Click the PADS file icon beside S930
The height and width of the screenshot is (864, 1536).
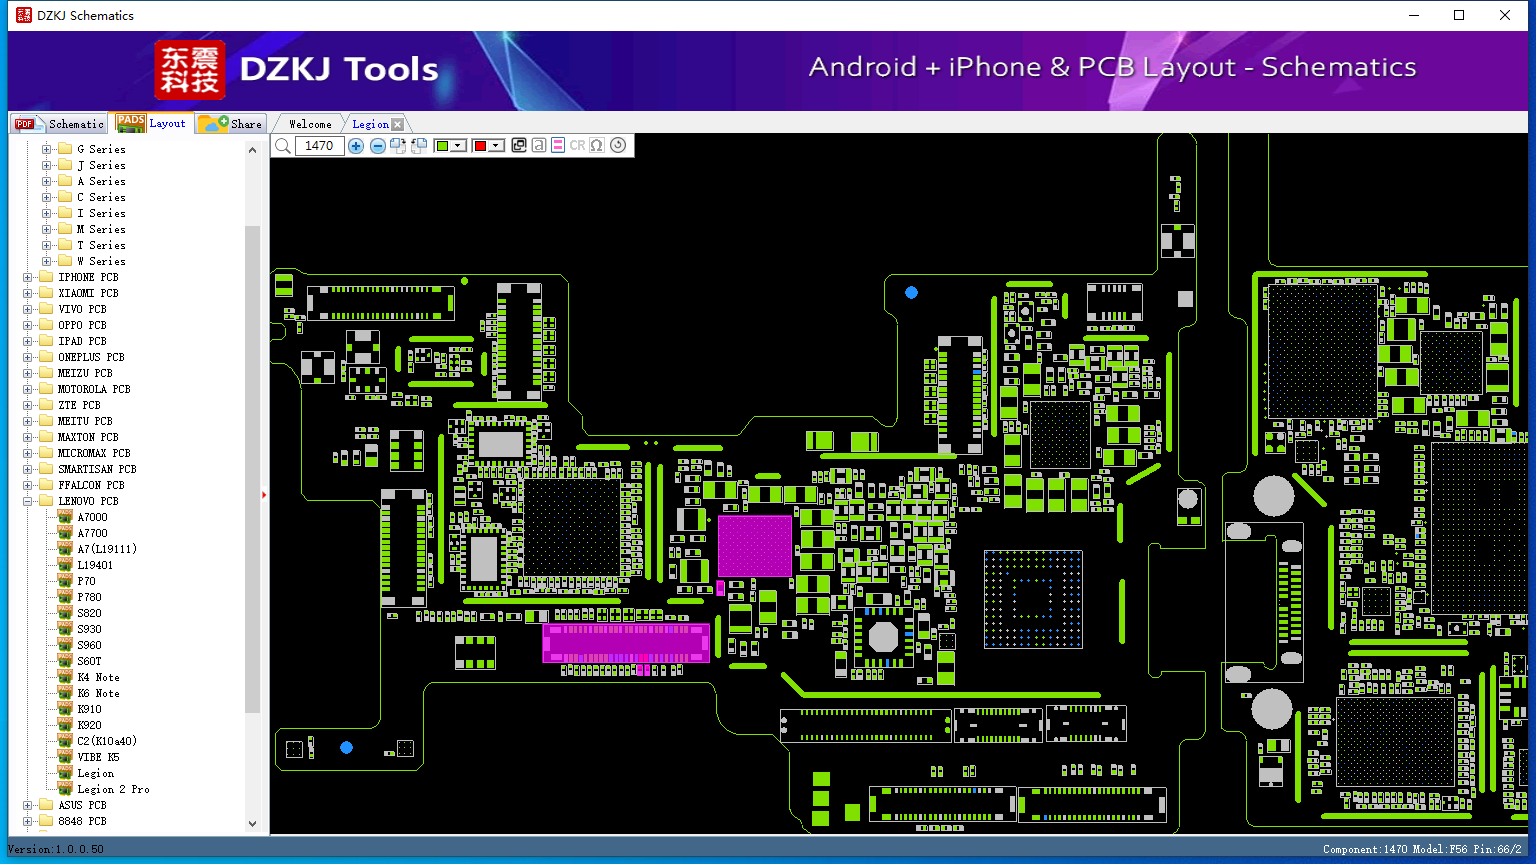[65, 629]
